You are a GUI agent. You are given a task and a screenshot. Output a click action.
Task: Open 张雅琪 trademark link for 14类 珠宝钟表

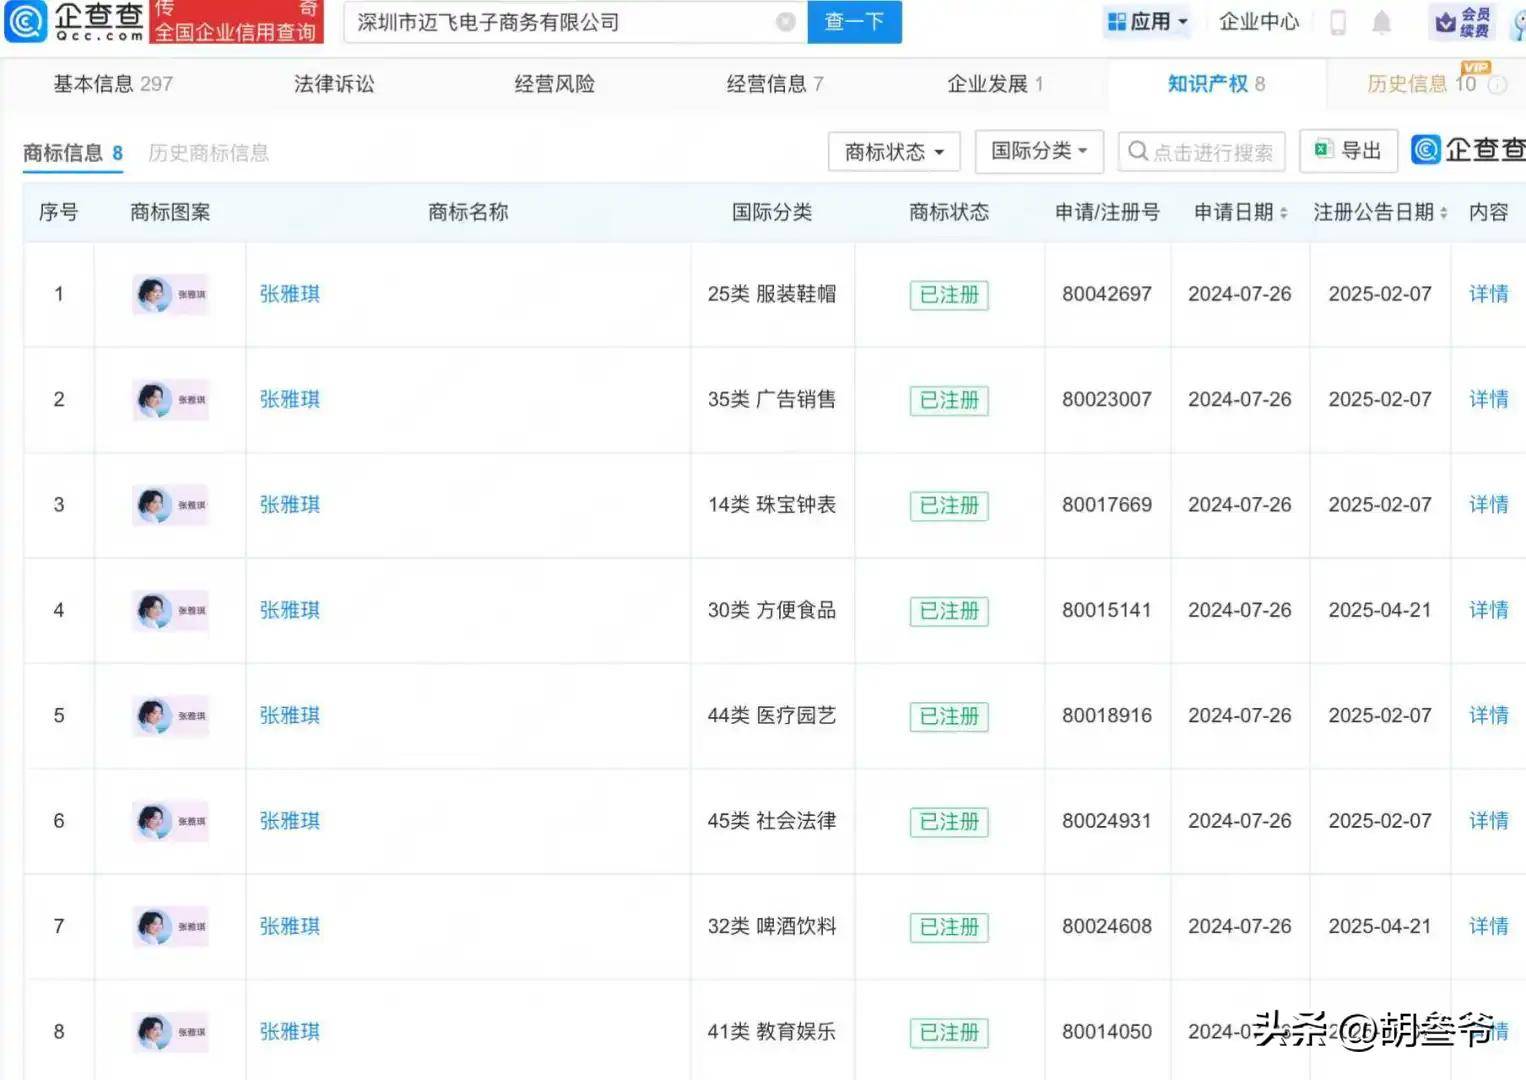click(x=290, y=505)
